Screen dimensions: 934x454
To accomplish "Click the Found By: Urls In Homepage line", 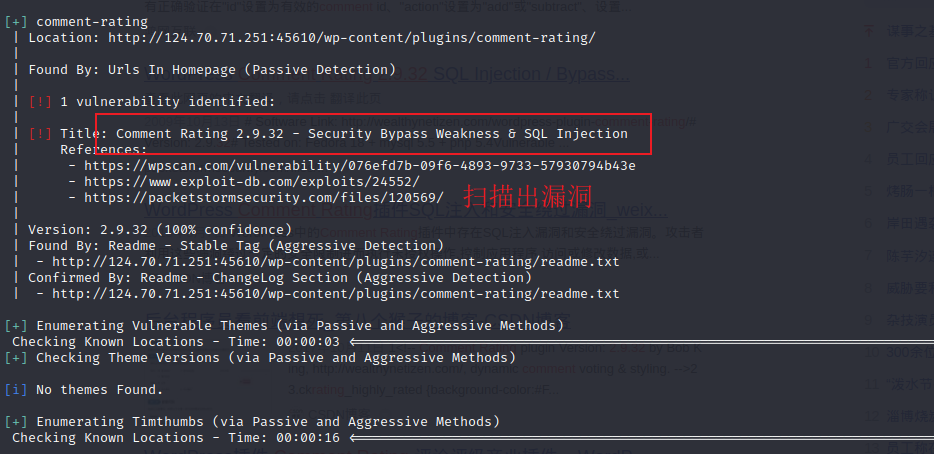I will [211, 70].
